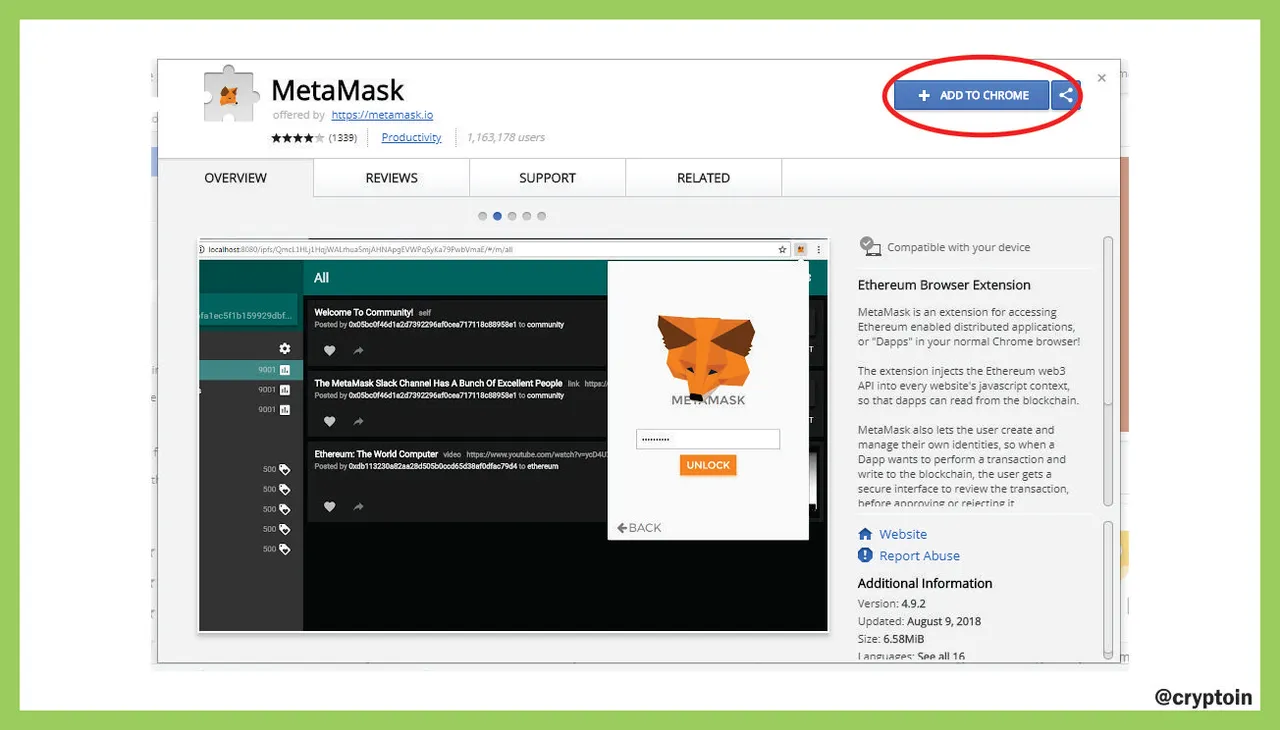
Task: Switch to the Reviews tab
Action: pos(391,178)
